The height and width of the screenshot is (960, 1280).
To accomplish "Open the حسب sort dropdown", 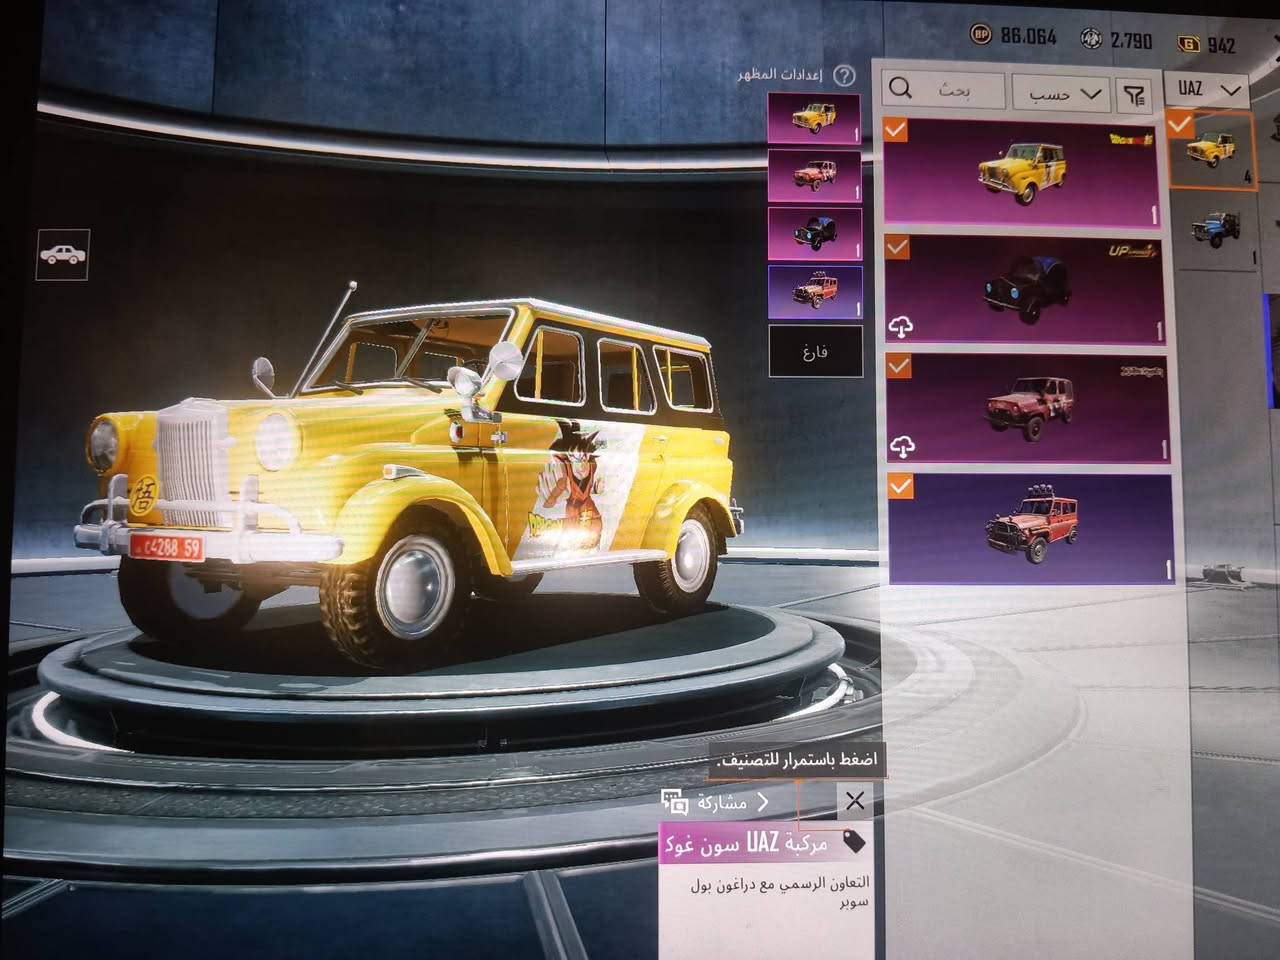I will [1061, 93].
